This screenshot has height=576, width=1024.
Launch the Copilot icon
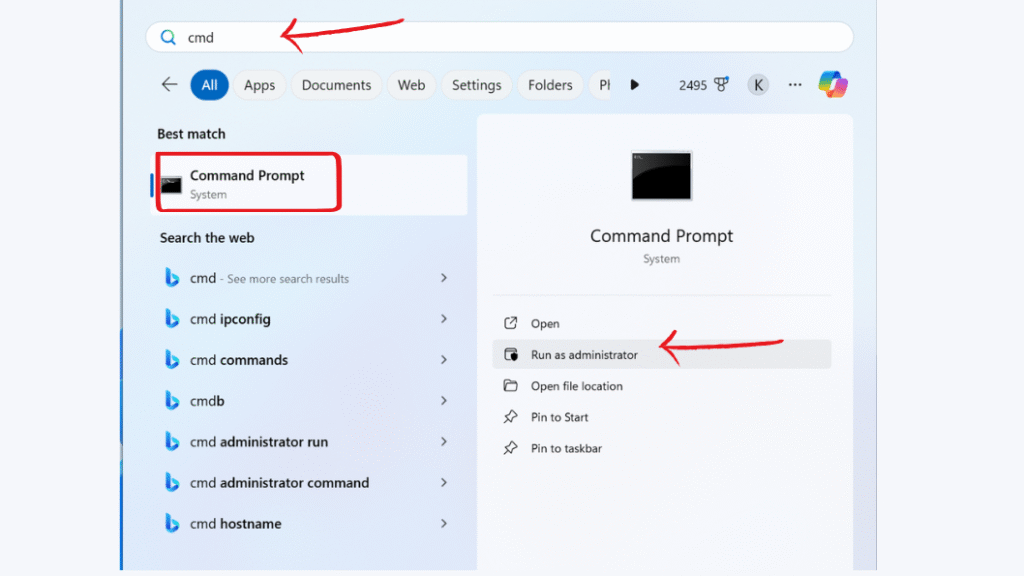point(833,84)
